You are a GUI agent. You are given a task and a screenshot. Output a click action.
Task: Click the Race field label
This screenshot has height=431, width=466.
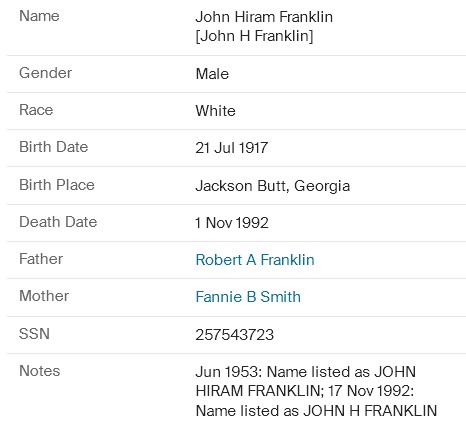point(36,110)
